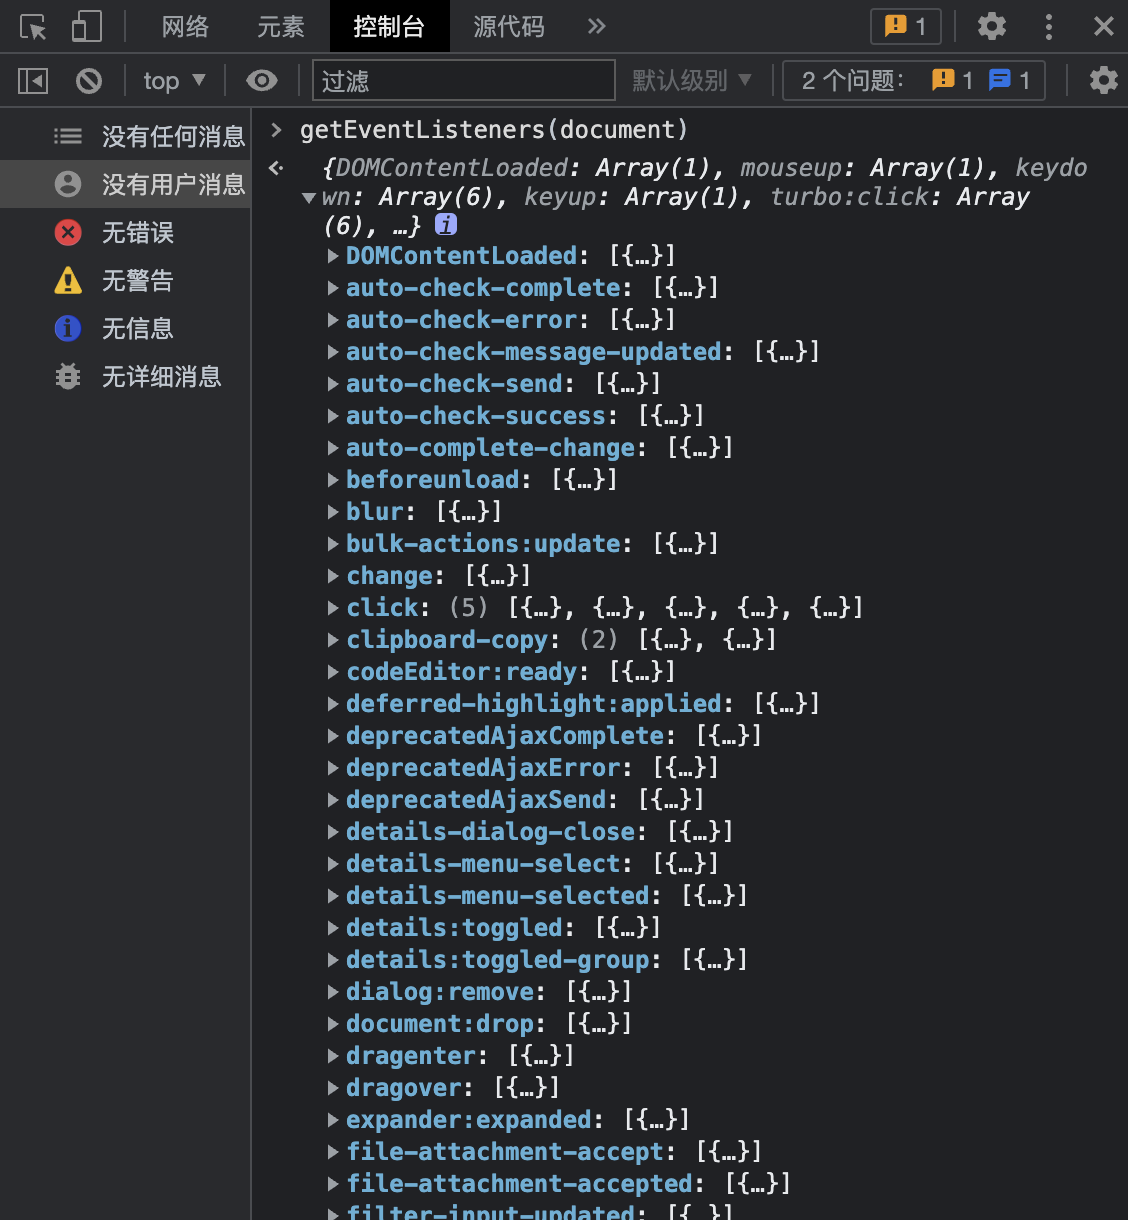Expand the blur listener array
Image resolution: width=1128 pixels, height=1220 pixels.
[x=334, y=512]
